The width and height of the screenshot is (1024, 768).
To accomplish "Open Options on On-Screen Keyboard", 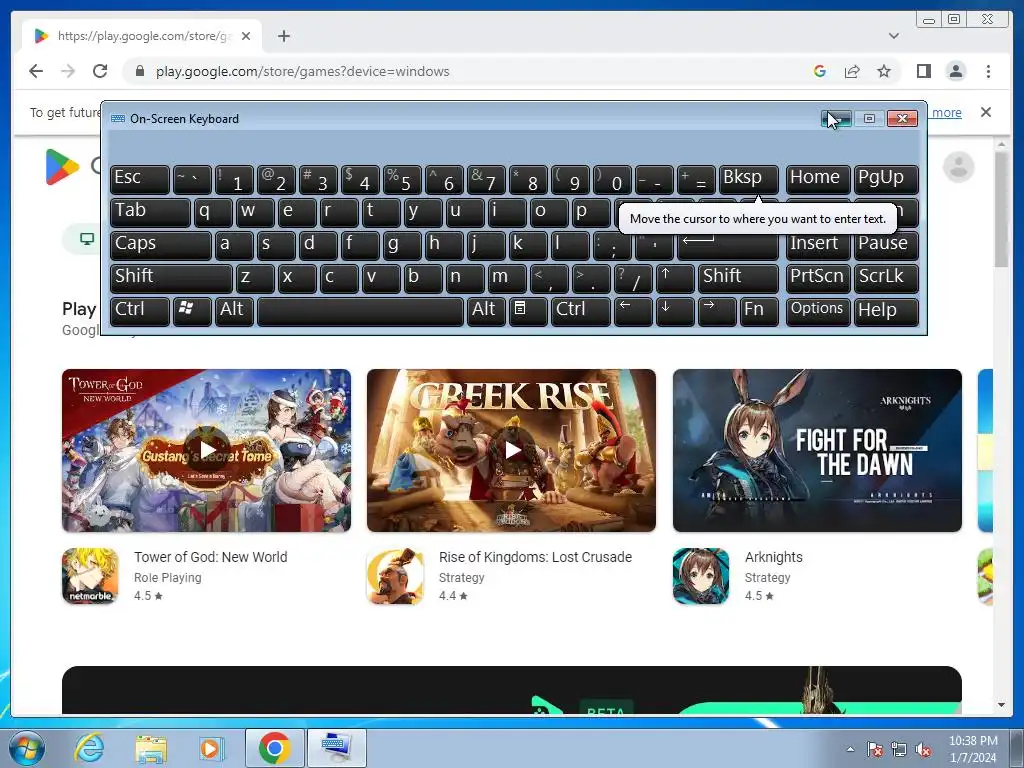I will pyautogui.click(x=818, y=311).
